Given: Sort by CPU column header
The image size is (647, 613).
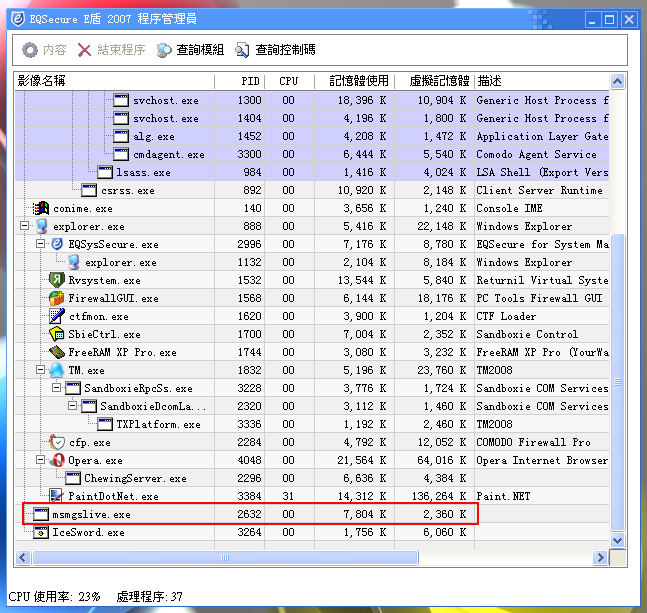Looking at the screenshot, I should click(290, 81).
